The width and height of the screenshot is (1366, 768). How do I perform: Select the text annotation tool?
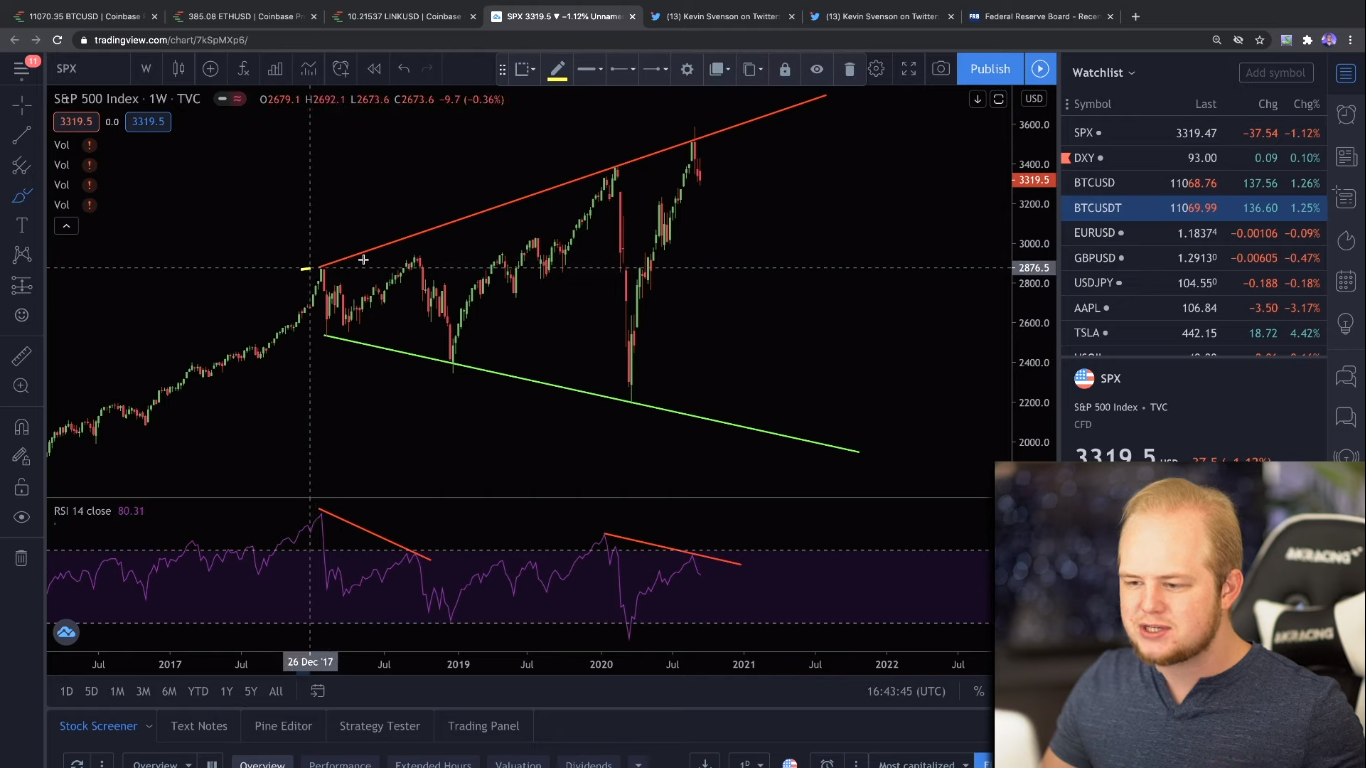click(21, 225)
